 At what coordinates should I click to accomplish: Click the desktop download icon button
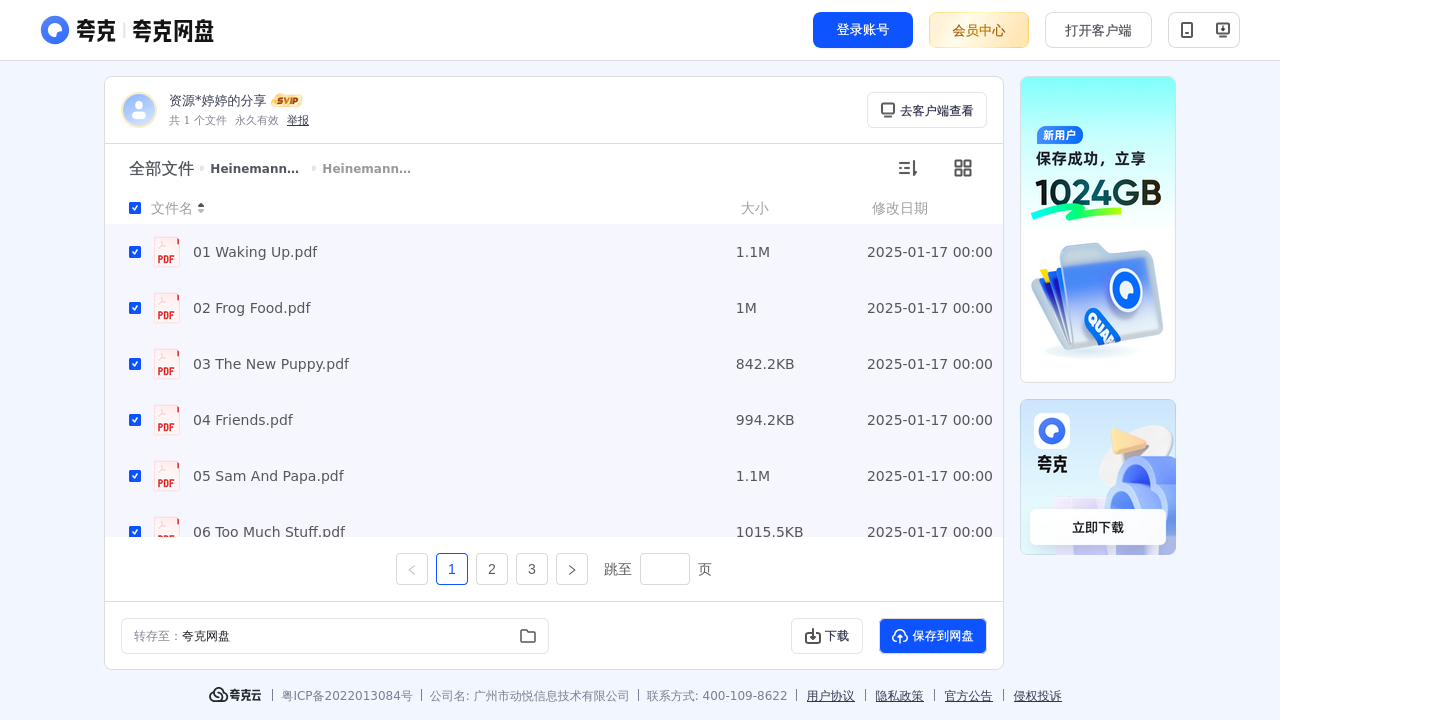pyautogui.click(x=1222, y=30)
